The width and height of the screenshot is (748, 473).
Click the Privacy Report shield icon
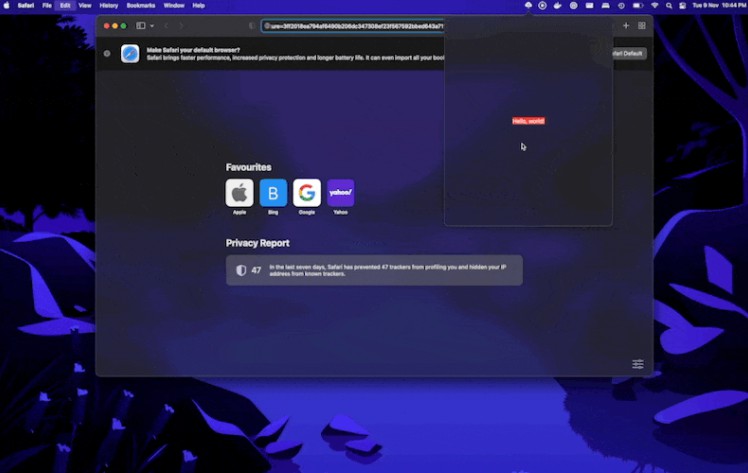click(x=241, y=270)
